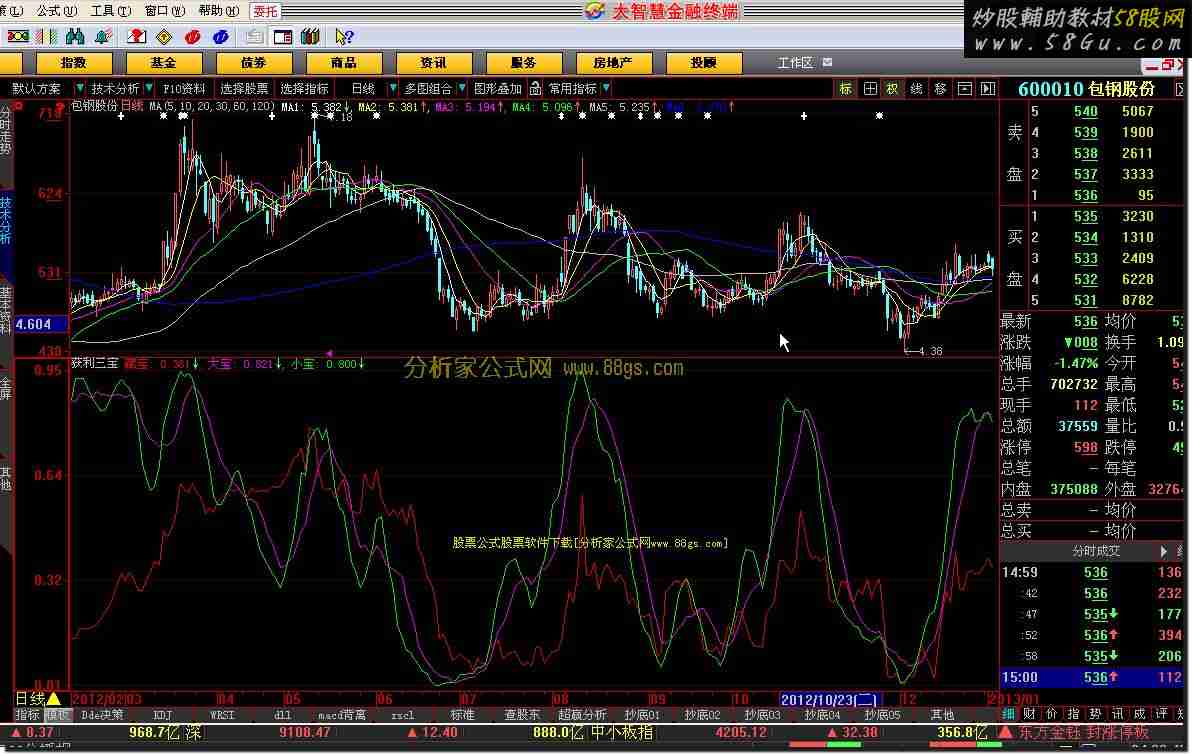This screenshot has width=1192, height=755.
Task: Switch to the KDJ indicator tab
Action: (163, 715)
